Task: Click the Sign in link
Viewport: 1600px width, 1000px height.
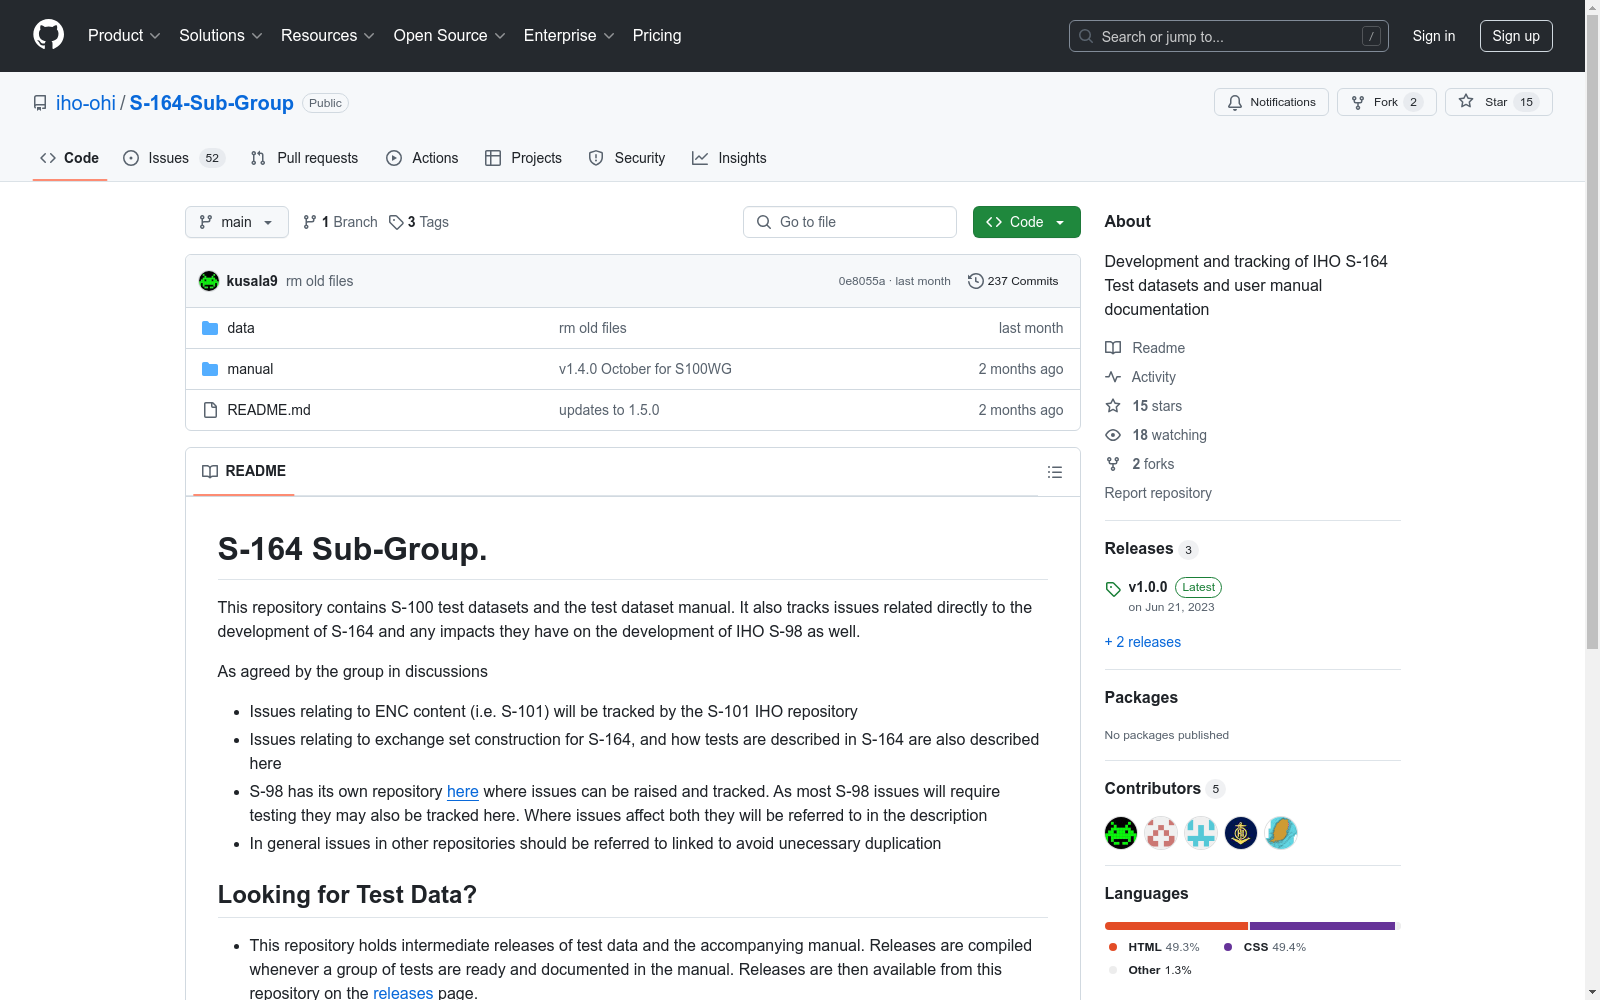Action: (1434, 36)
